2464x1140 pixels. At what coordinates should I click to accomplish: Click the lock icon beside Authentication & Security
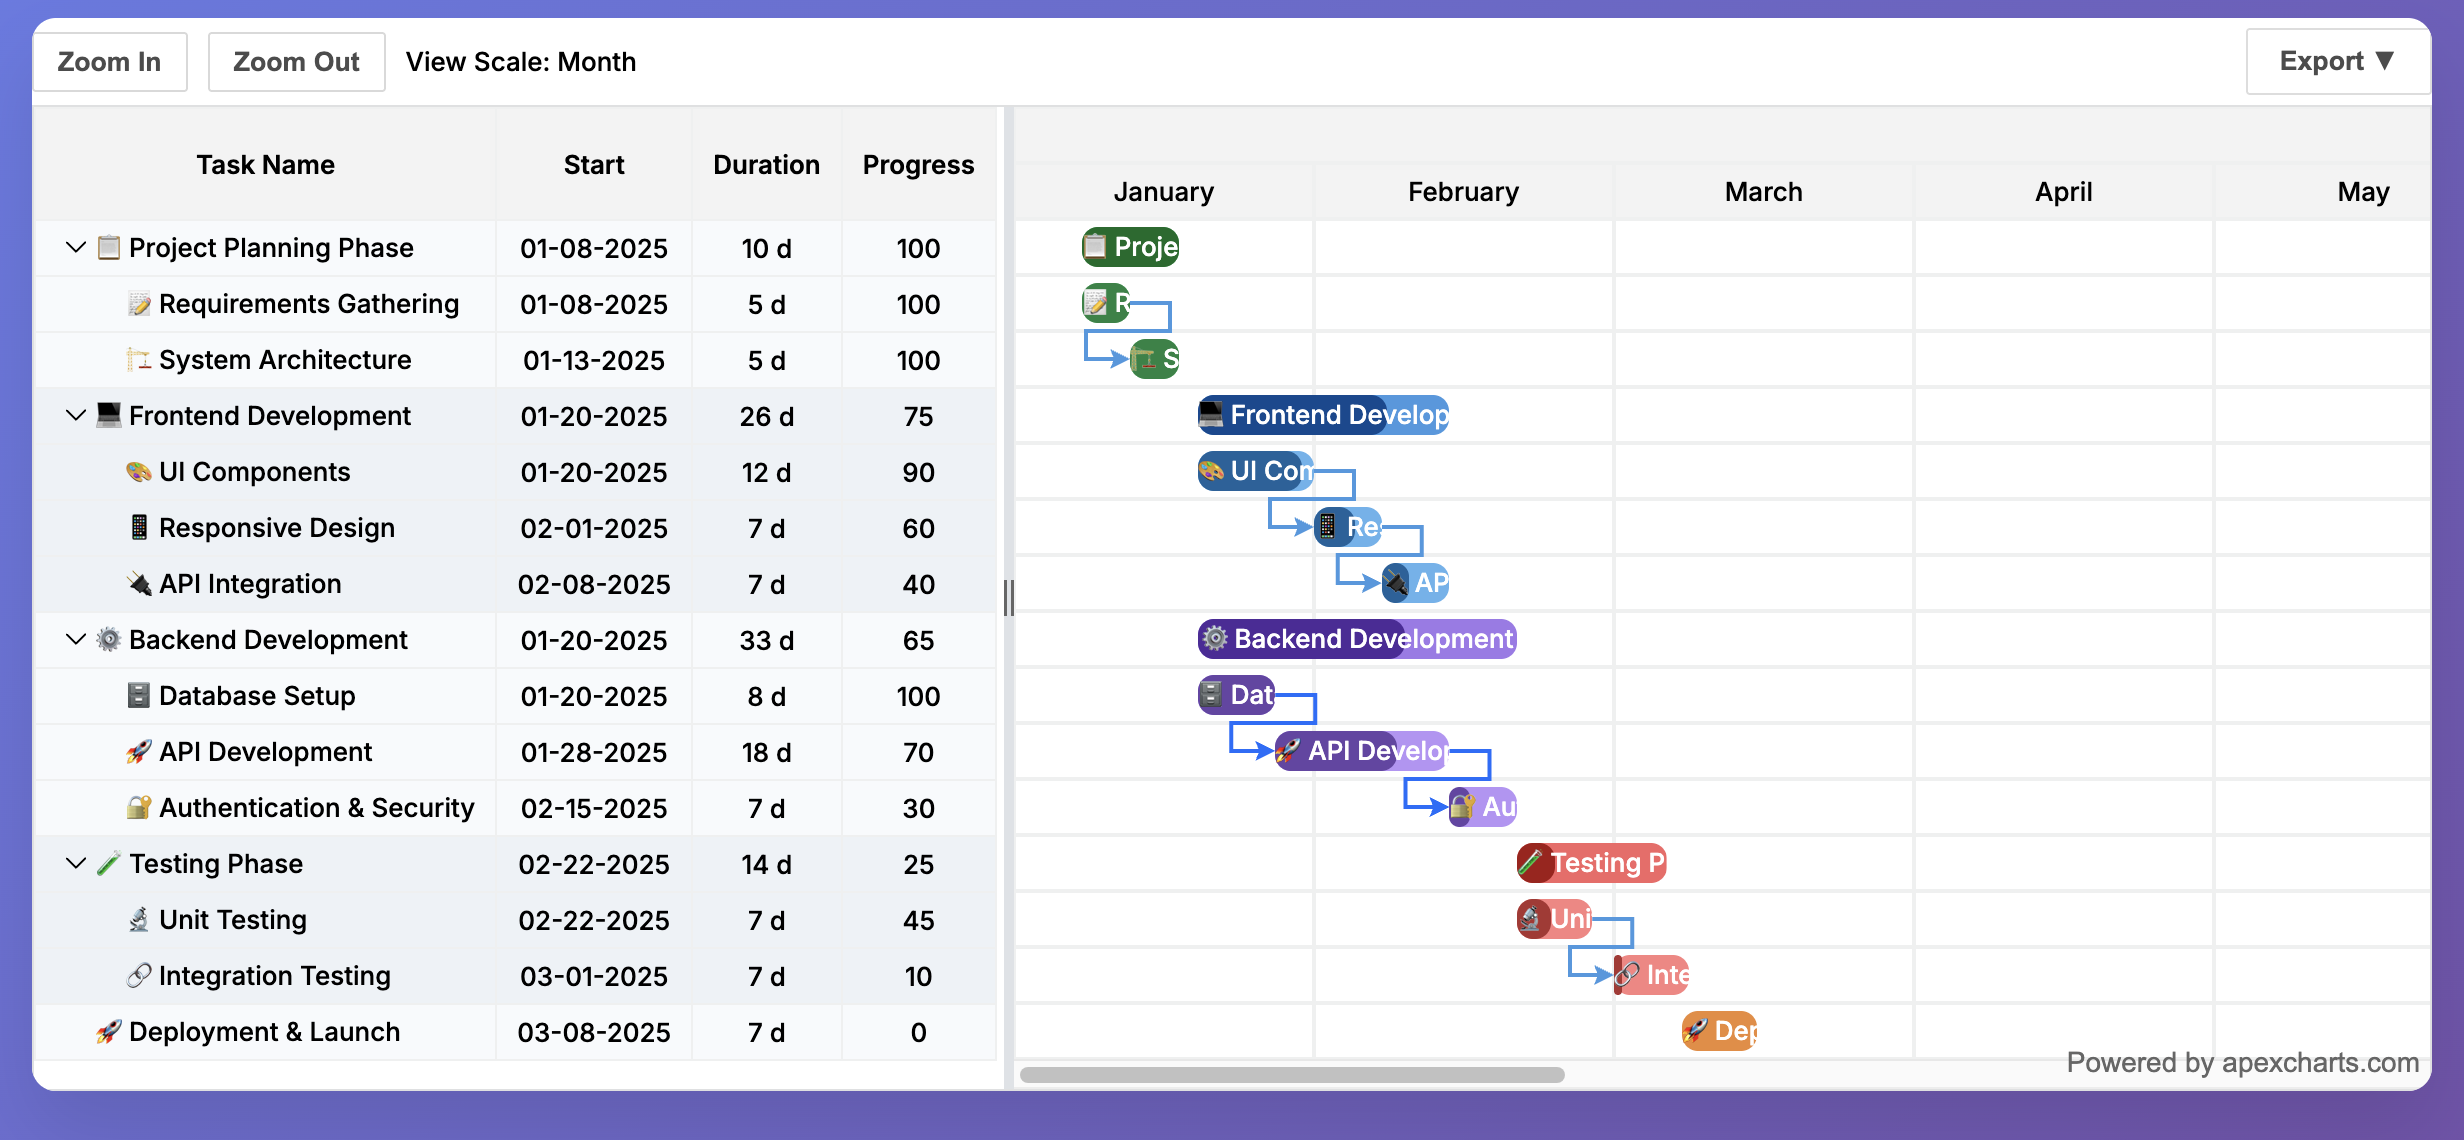click(139, 807)
